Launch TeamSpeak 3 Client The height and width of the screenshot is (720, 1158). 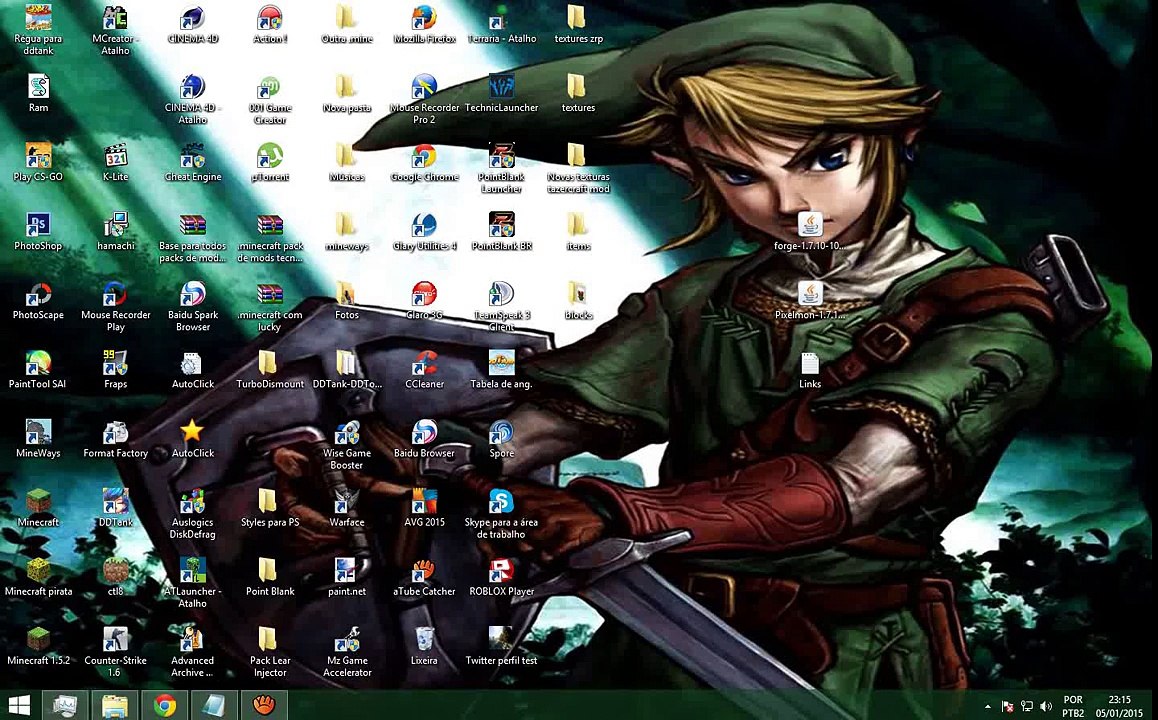pyautogui.click(x=501, y=294)
